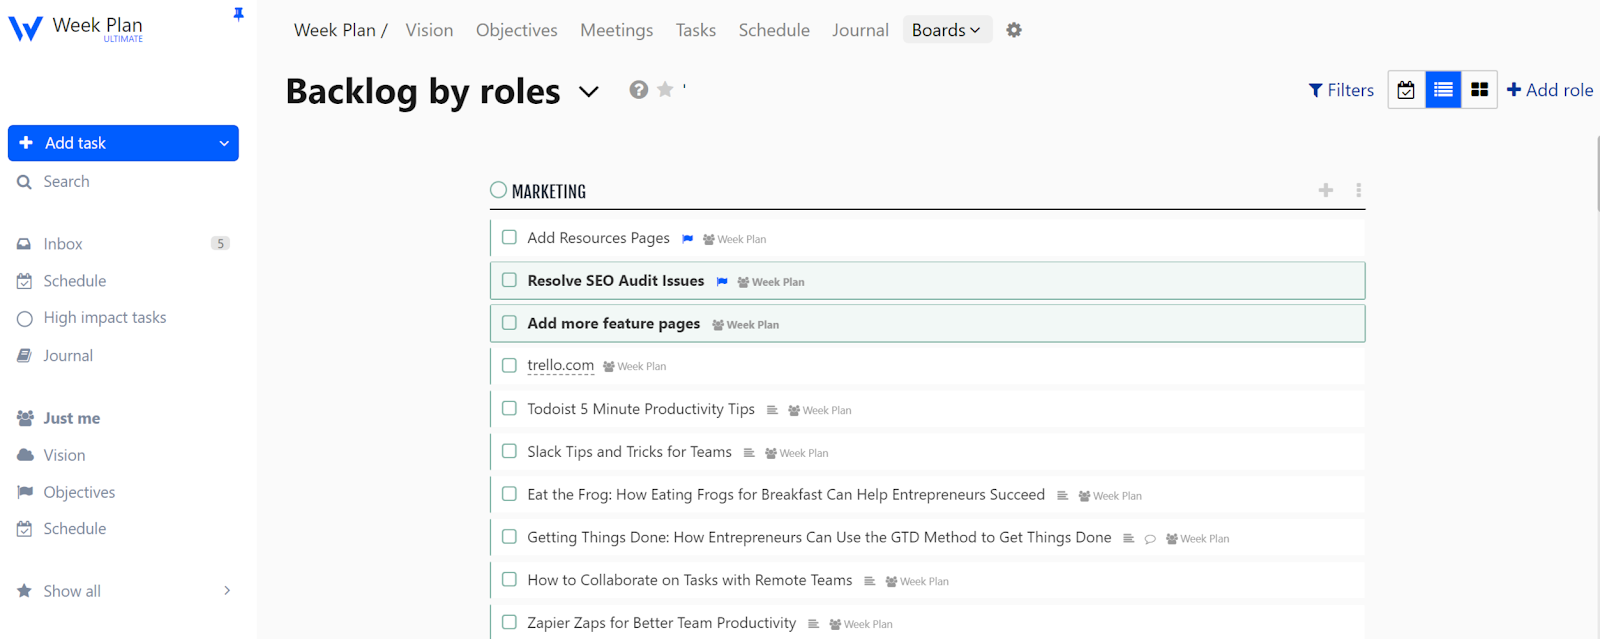The height and width of the screenshot is (639, 1600).
Task: Expand the Backlog by roles title dropdown
Action: point(589,92)
